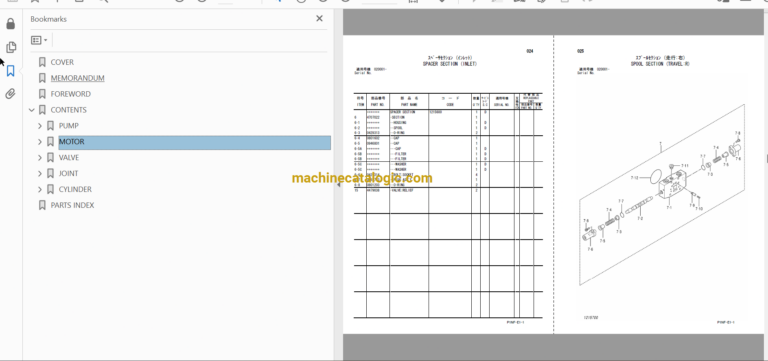Open the attachments paperclip panel
Viewport: 768px width, 361px height.
[10, 94]
